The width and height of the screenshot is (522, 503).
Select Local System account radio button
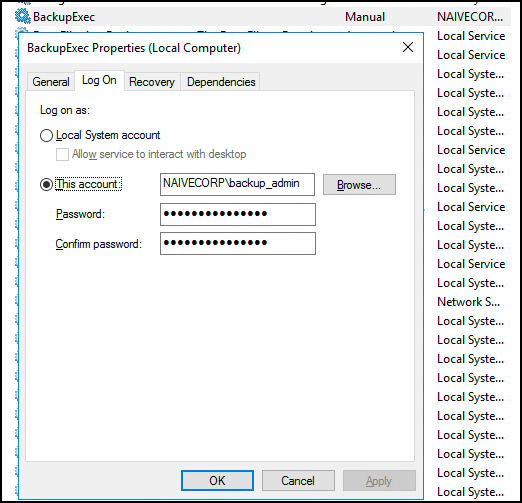point(46,136)
